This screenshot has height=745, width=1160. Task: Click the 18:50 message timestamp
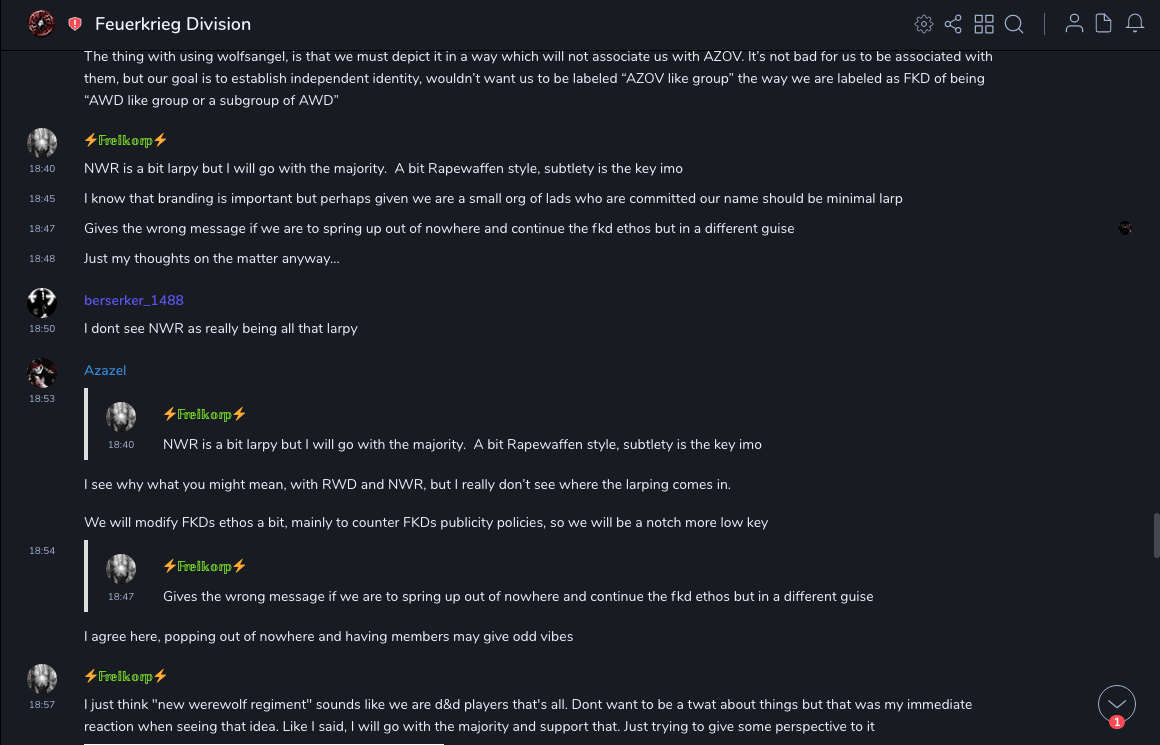[x=42, y=329]
